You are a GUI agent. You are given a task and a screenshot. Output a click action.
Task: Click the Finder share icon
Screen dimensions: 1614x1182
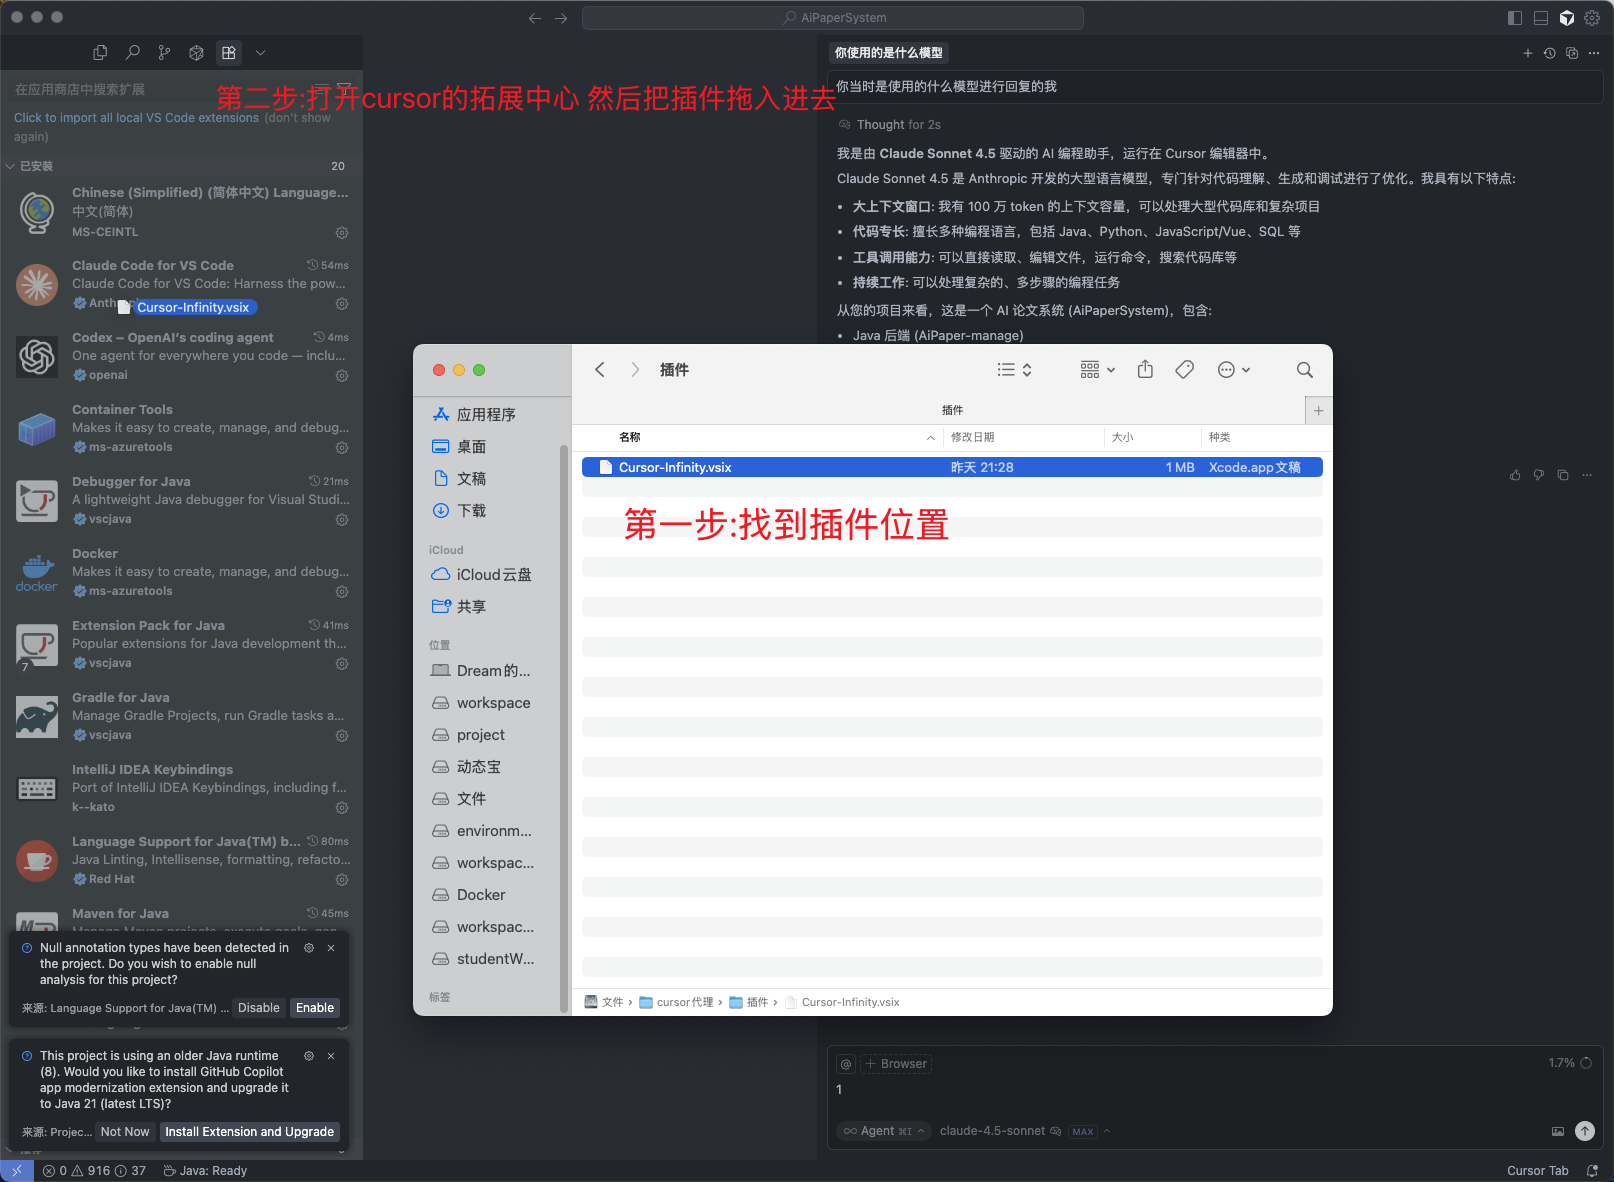tap(1145, 370)
